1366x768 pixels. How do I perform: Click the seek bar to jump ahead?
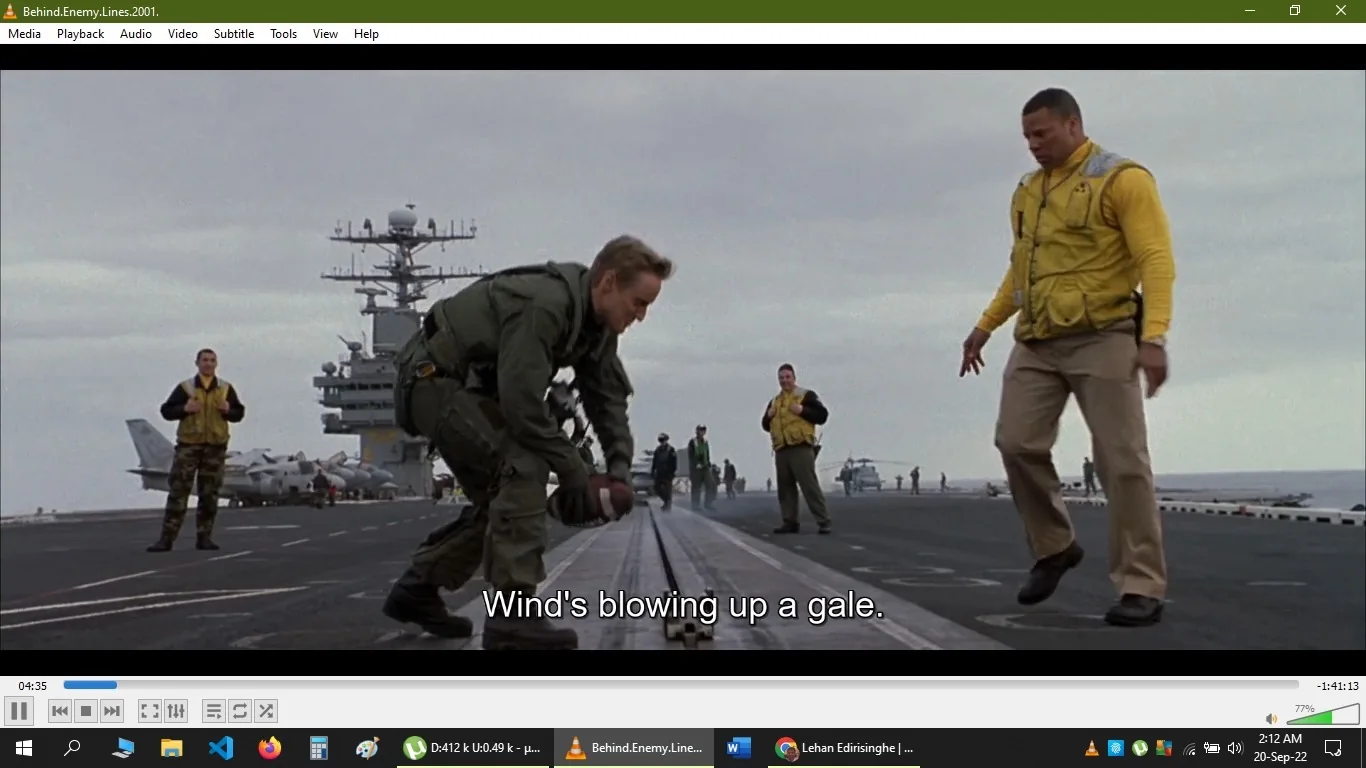tap(681, 685)
